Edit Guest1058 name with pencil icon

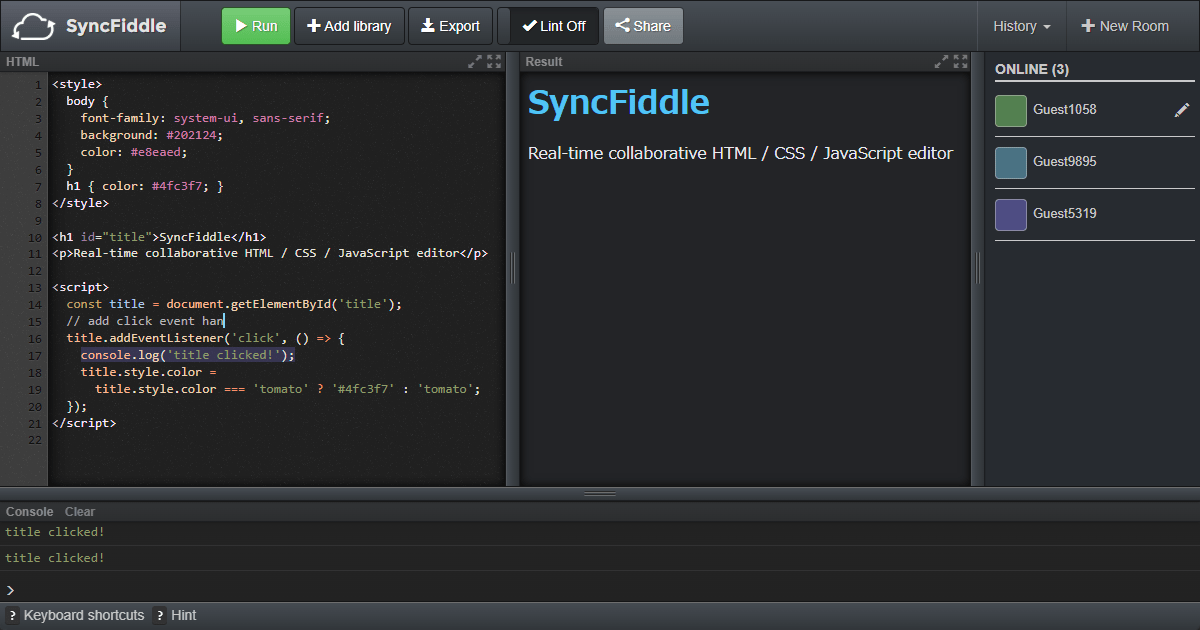coord(1182,110)
